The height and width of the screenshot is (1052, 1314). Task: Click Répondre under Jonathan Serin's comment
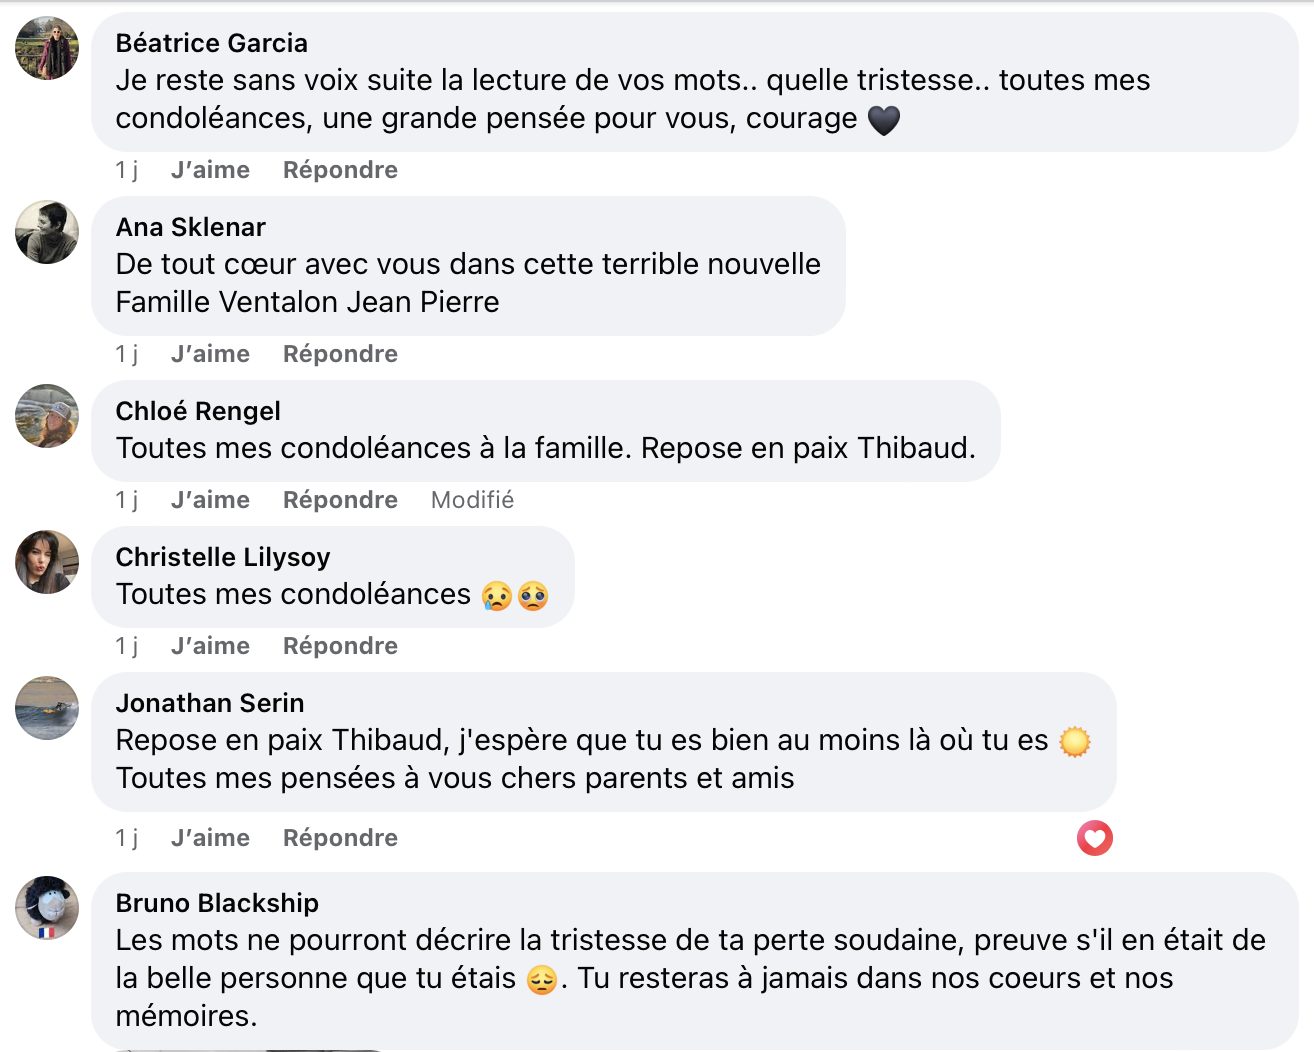tap(340, 838)
